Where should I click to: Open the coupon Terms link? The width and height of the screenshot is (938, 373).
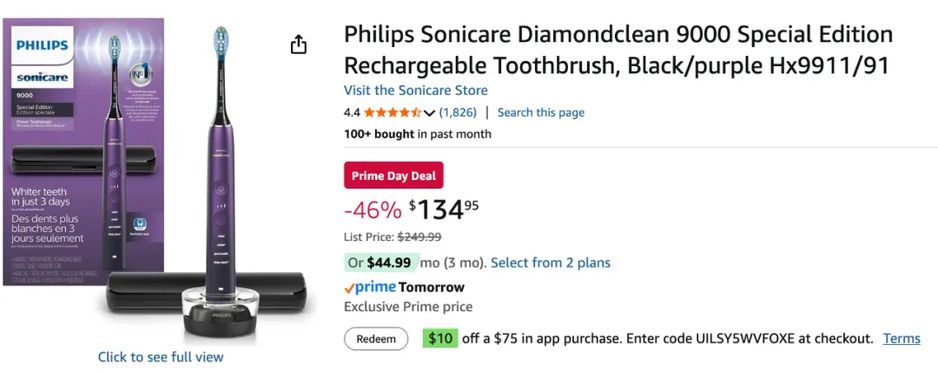pyautogui.click(x=902, y=339)
